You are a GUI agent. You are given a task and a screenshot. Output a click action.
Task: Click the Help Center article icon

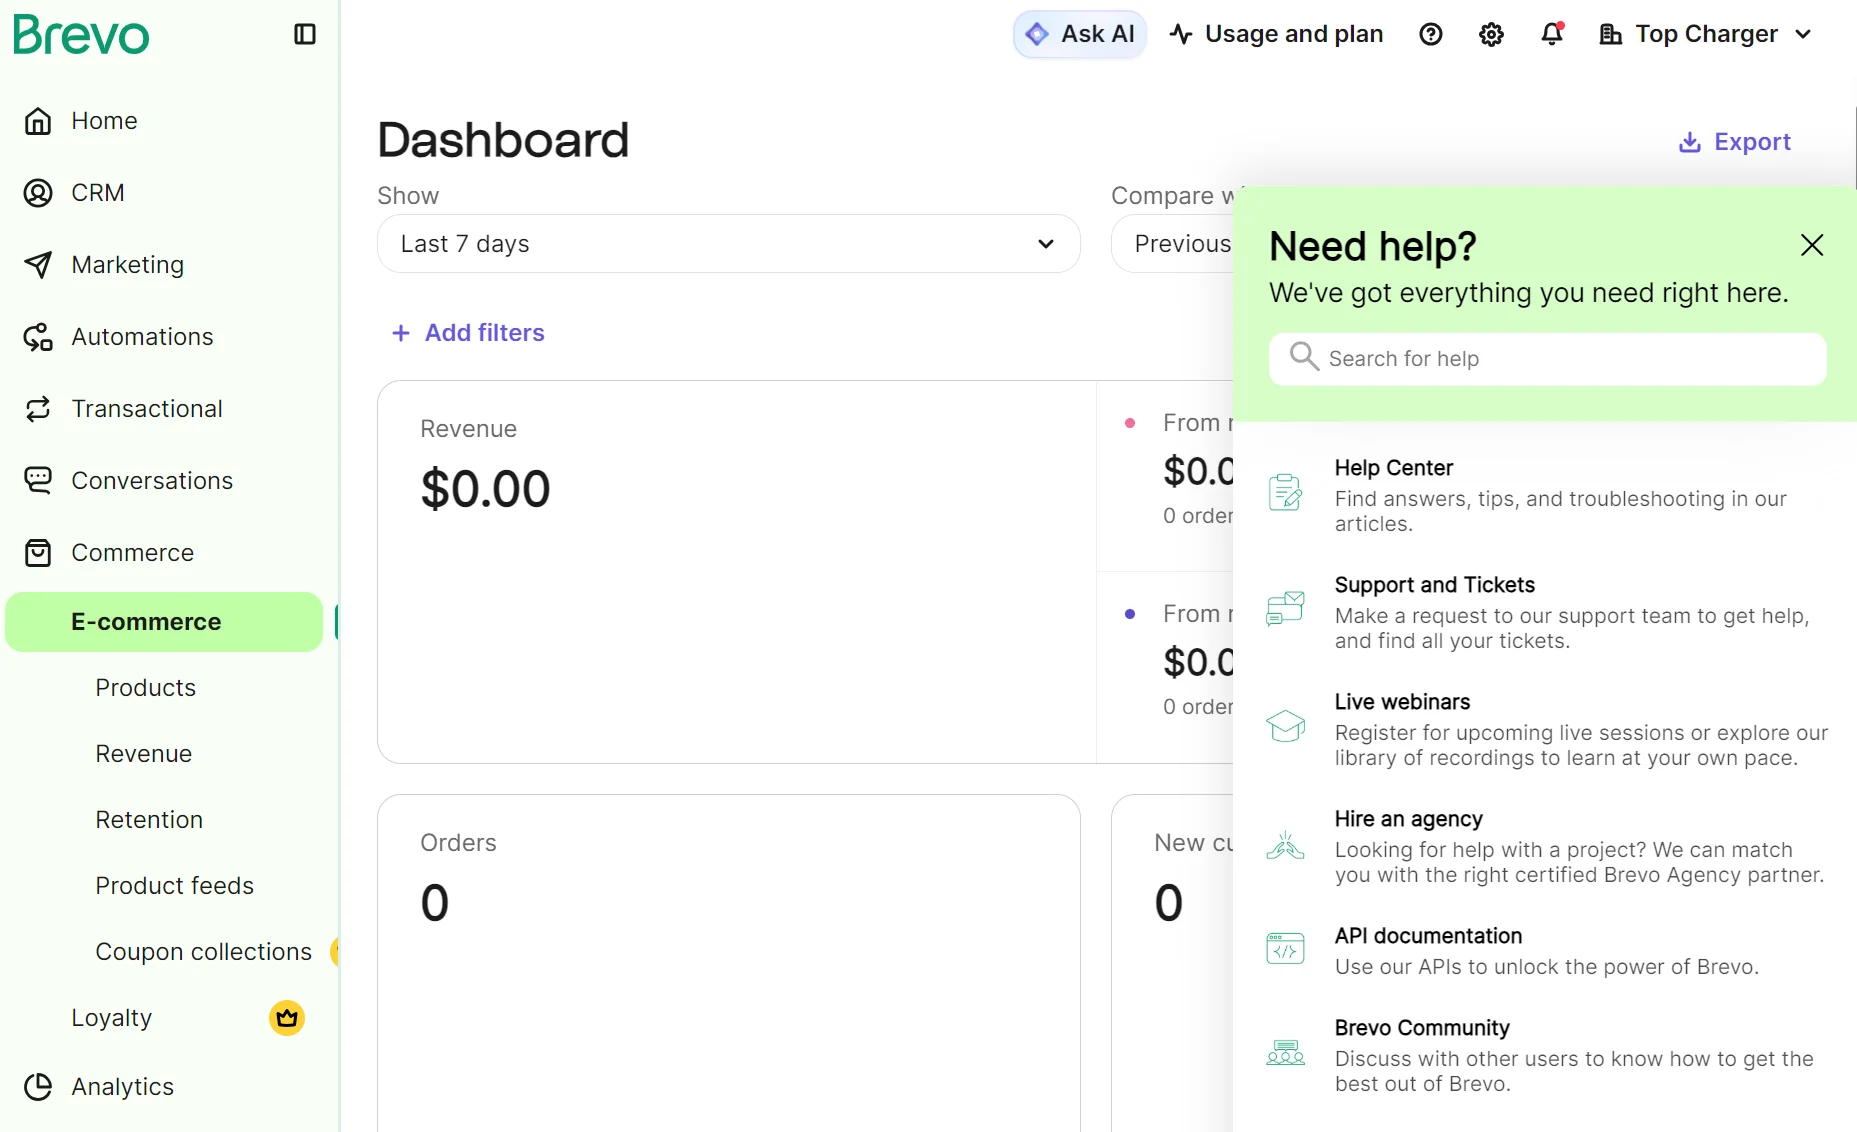pyautogui.click(x=1285, y=493)
